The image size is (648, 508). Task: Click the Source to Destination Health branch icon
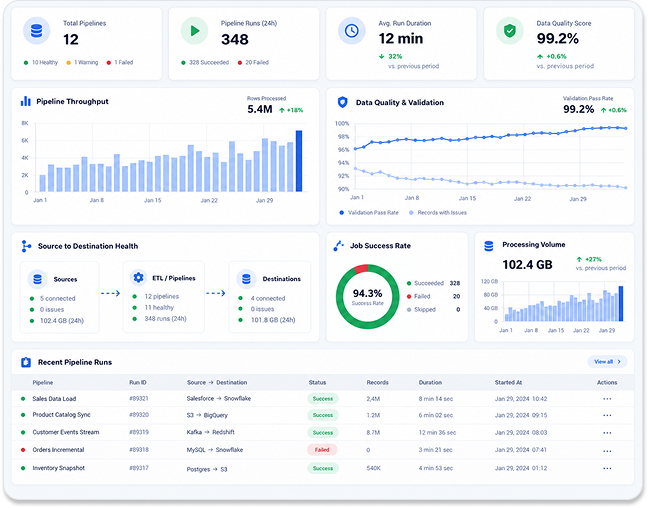pyautogui.click(x=26, y=246)
